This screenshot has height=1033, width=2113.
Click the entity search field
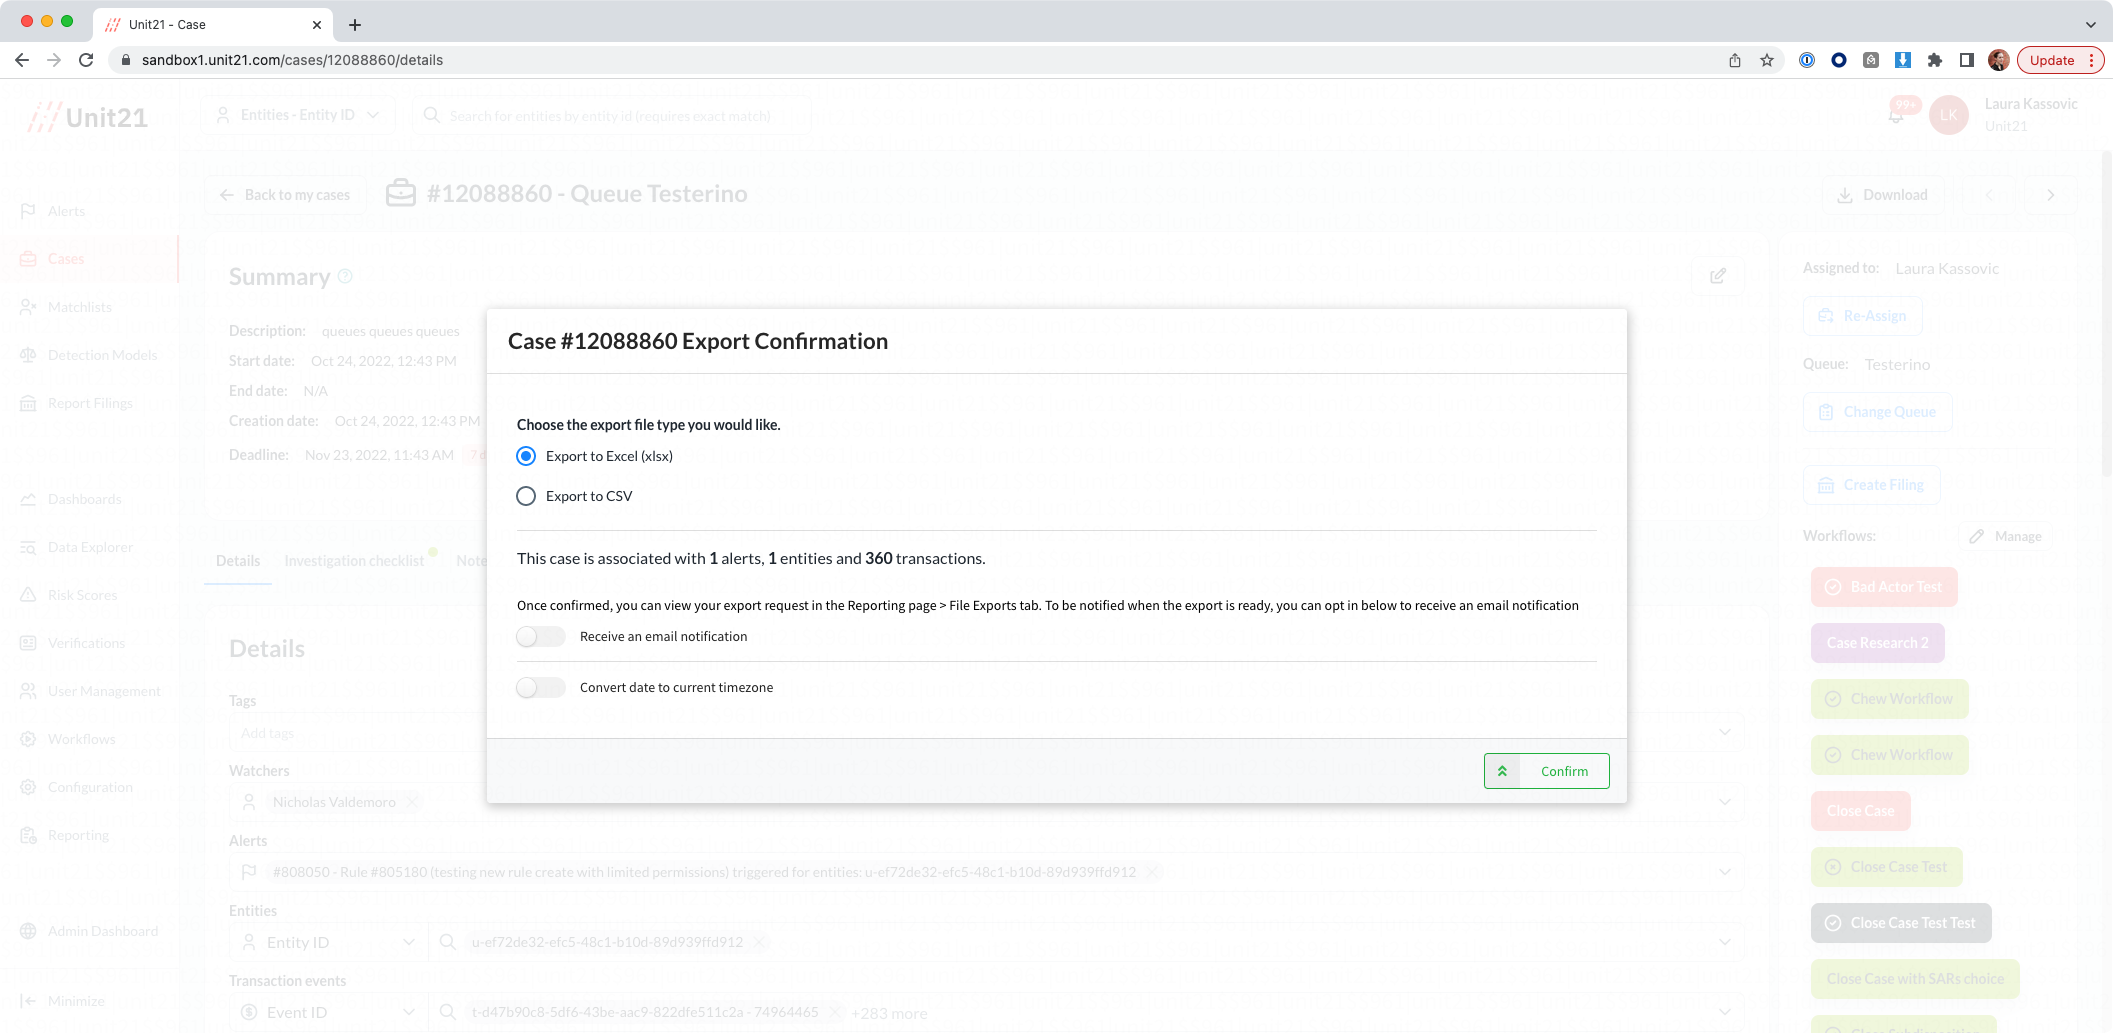610,115
